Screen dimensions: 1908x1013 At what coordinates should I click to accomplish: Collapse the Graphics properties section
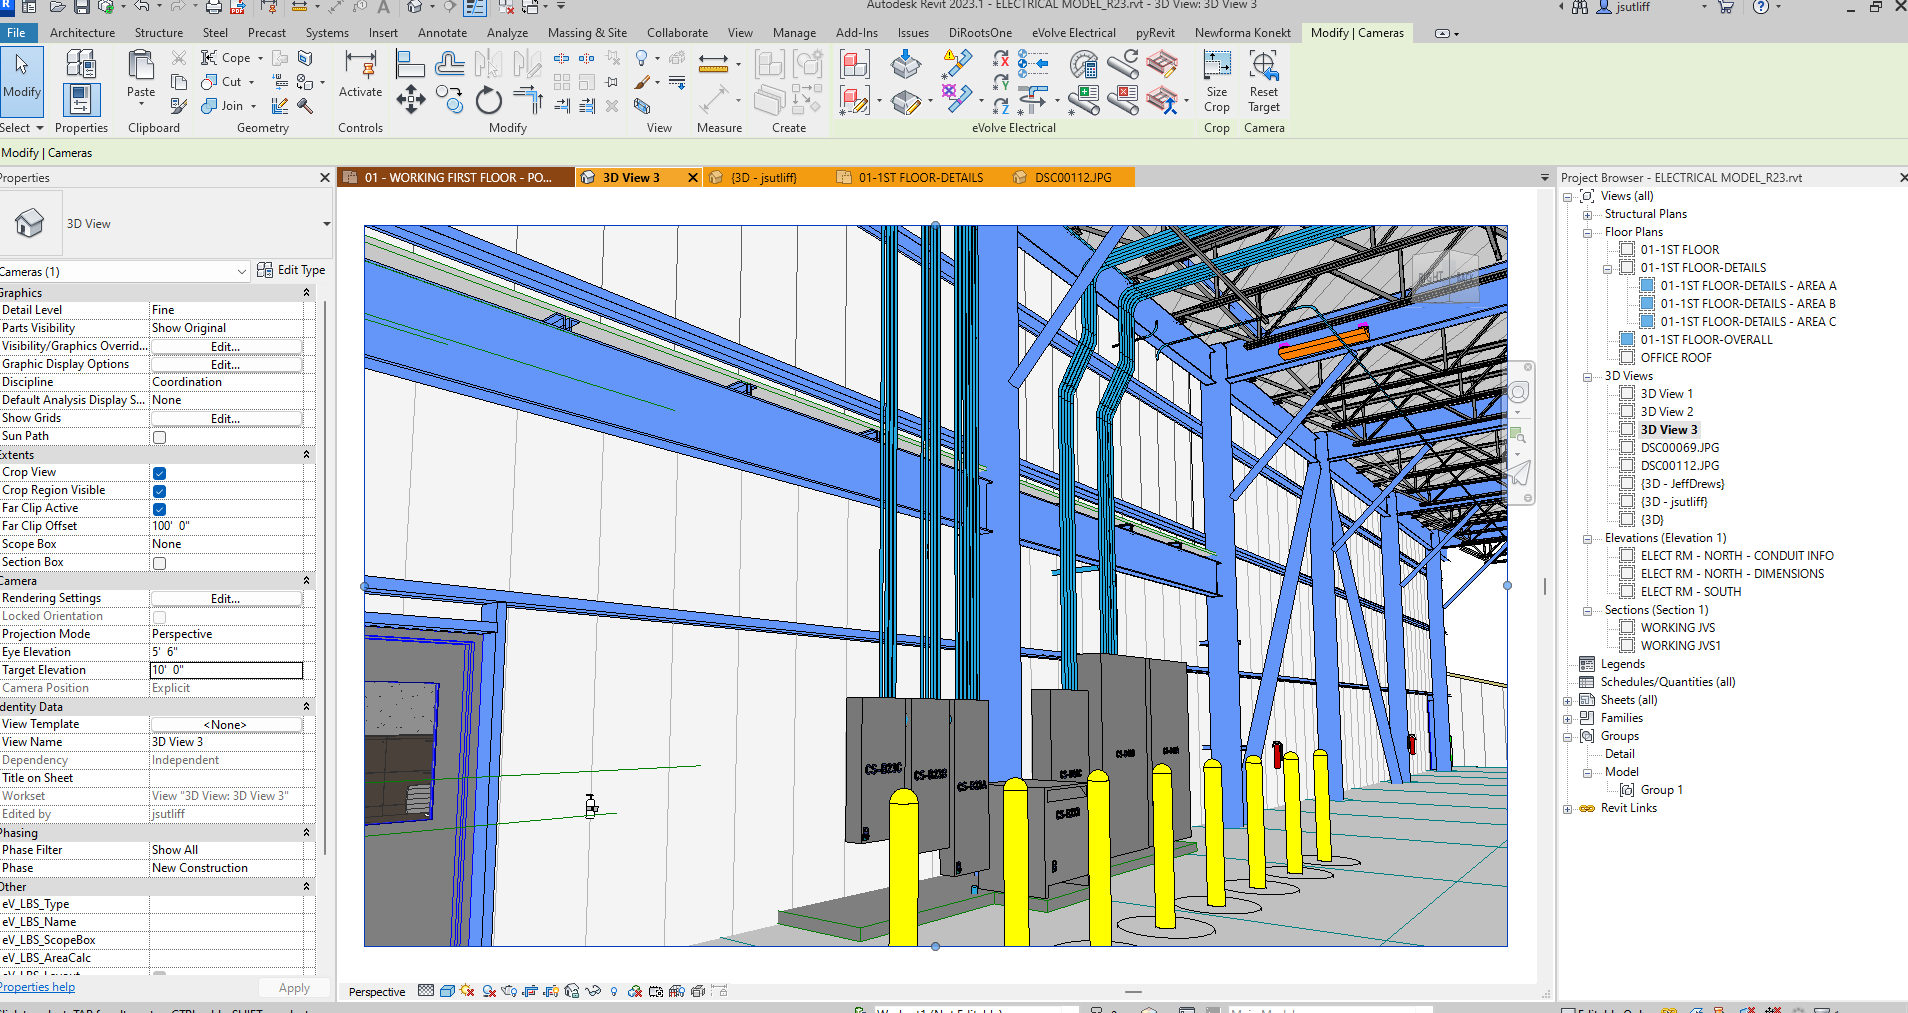tap(306, 293)
